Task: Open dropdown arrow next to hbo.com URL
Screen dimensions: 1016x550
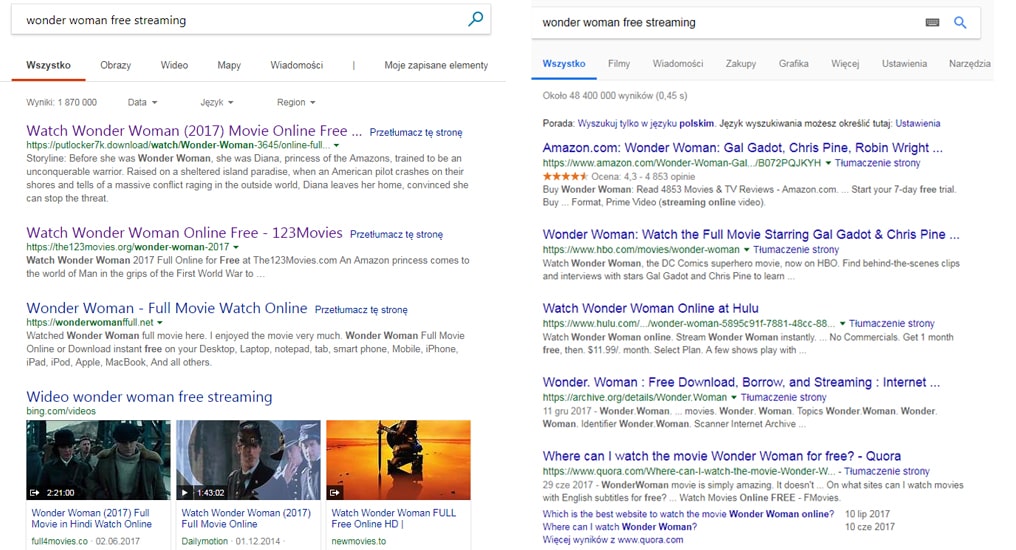Action: [x=746, y=250]
